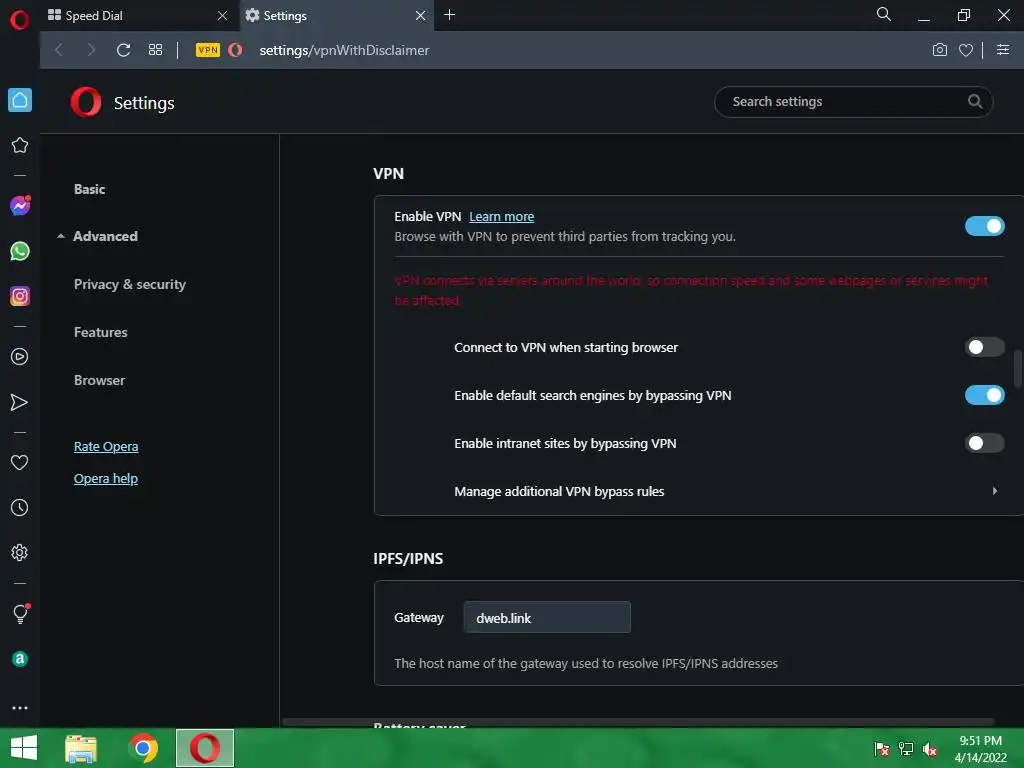Viewport: 1024px width, 768px height.
Task: Click the Opera help link
Action: click(x=106, y=478)
